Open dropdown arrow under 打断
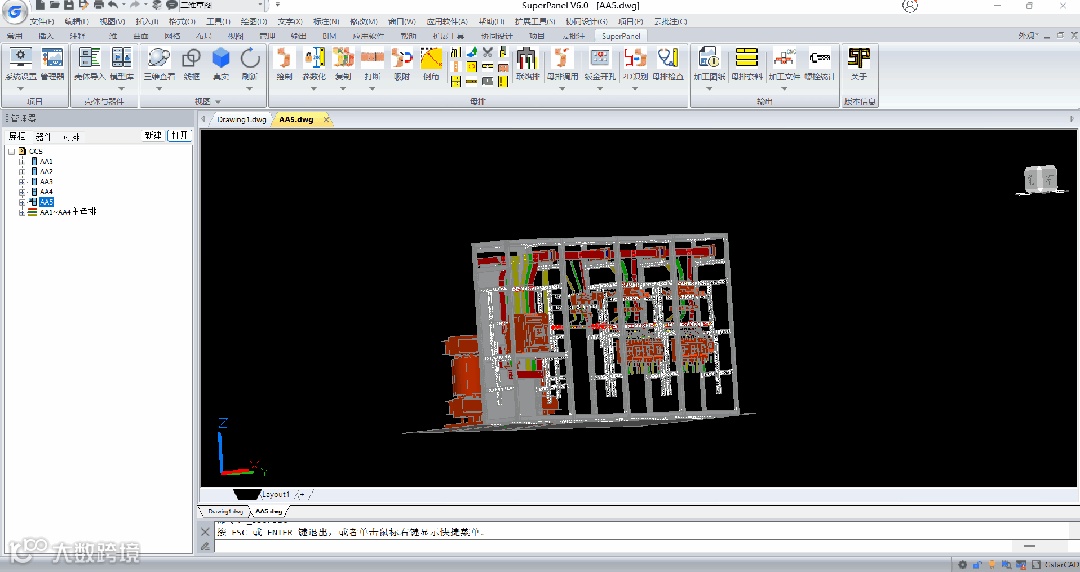This screenshot has height=572, width=1080. (372, 88)
